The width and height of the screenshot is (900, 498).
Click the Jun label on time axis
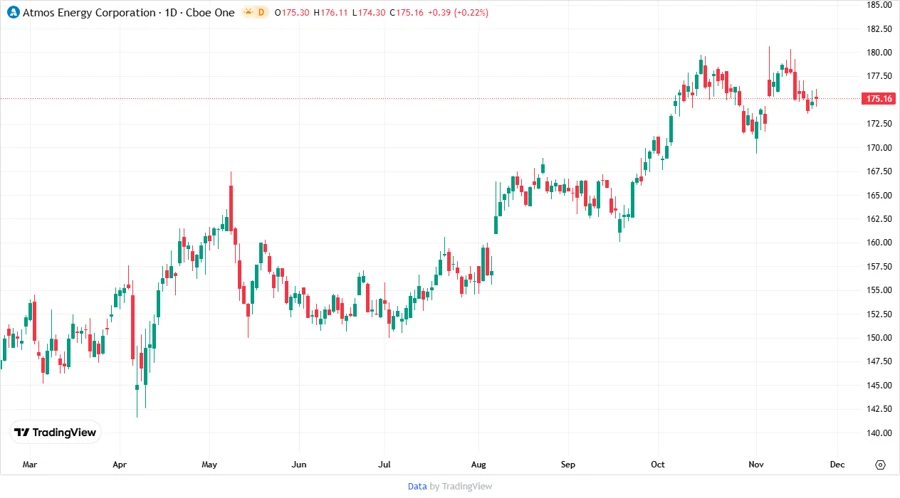tap(299, 465)
